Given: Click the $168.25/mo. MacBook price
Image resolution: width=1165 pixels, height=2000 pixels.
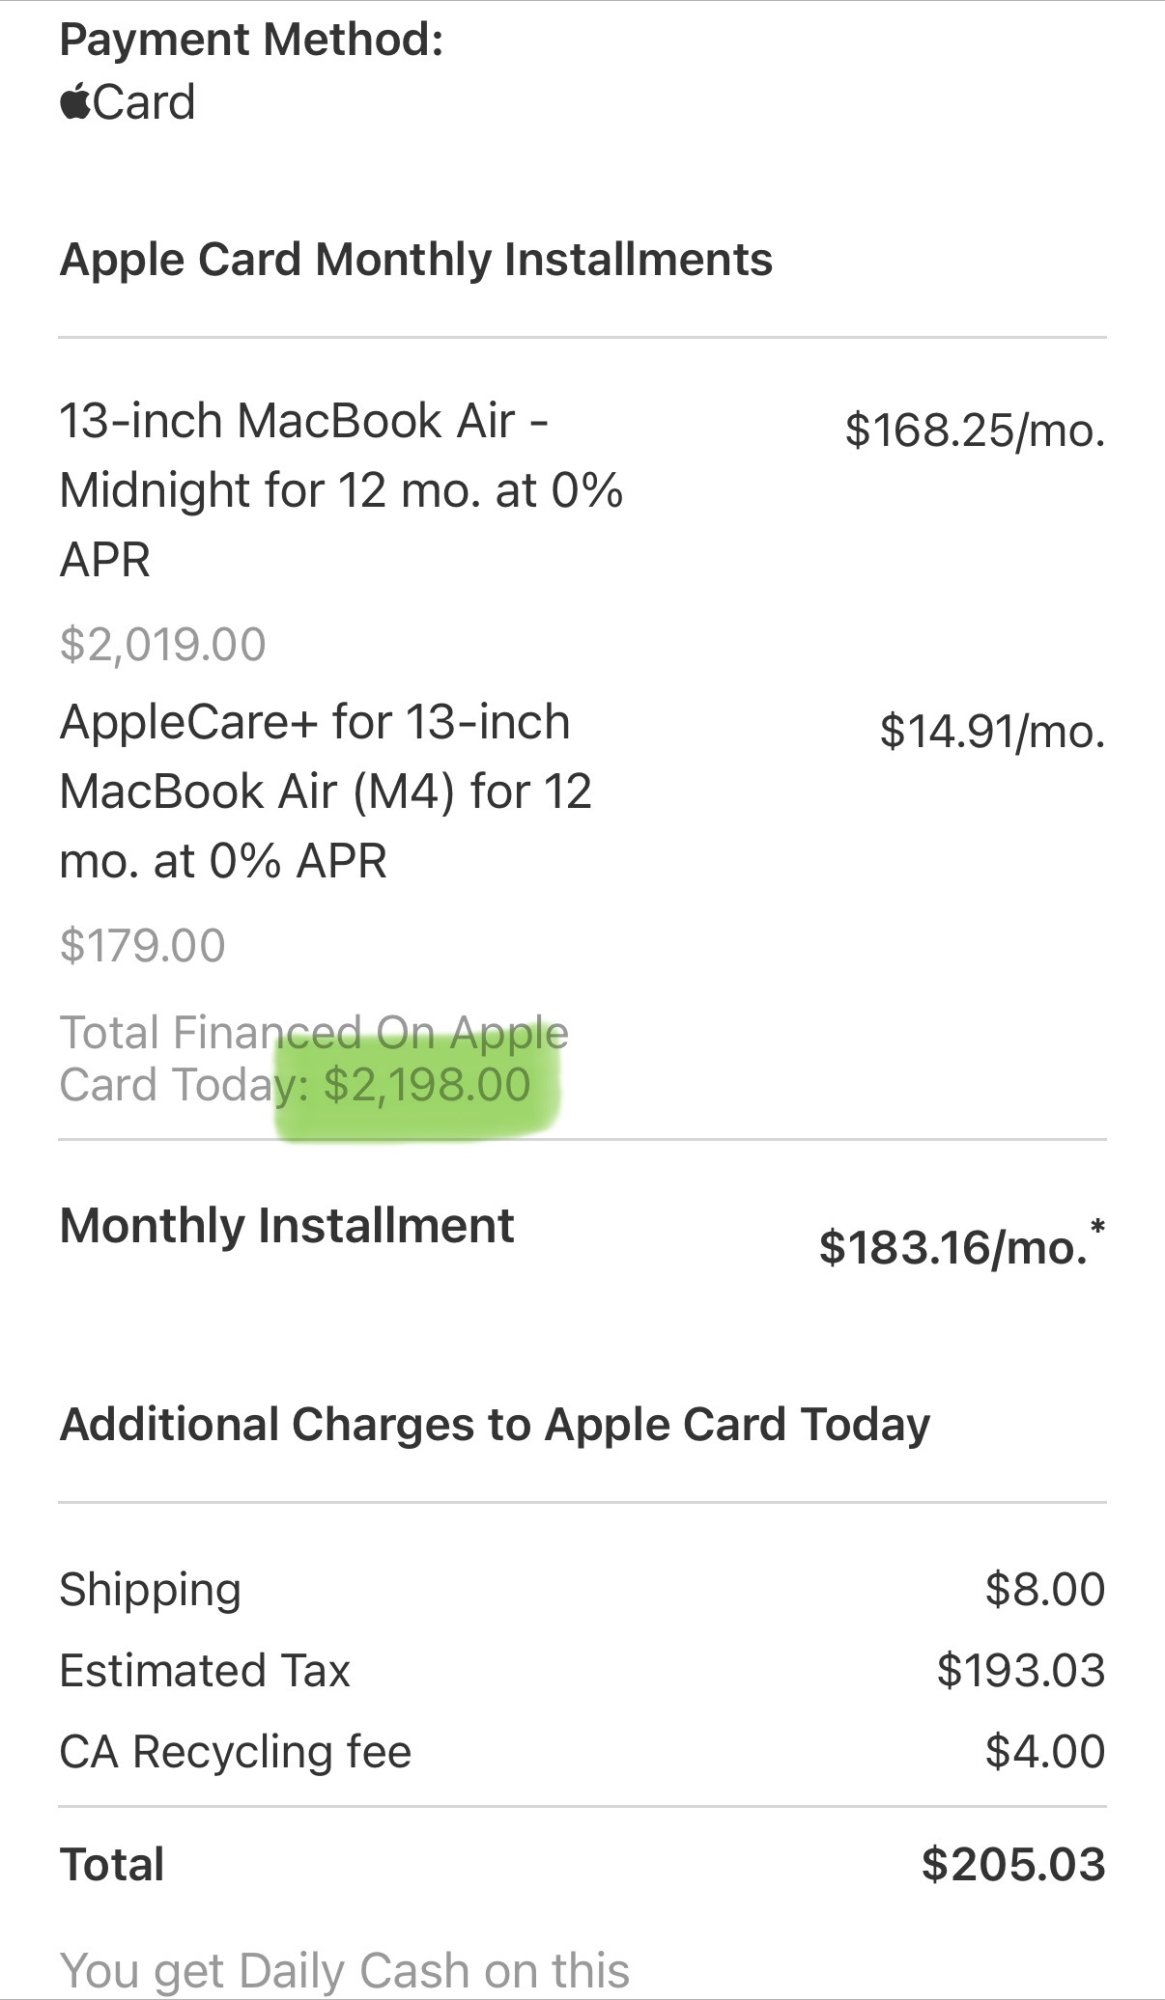Looking at the screenshot, I should (x=975, y=429).
